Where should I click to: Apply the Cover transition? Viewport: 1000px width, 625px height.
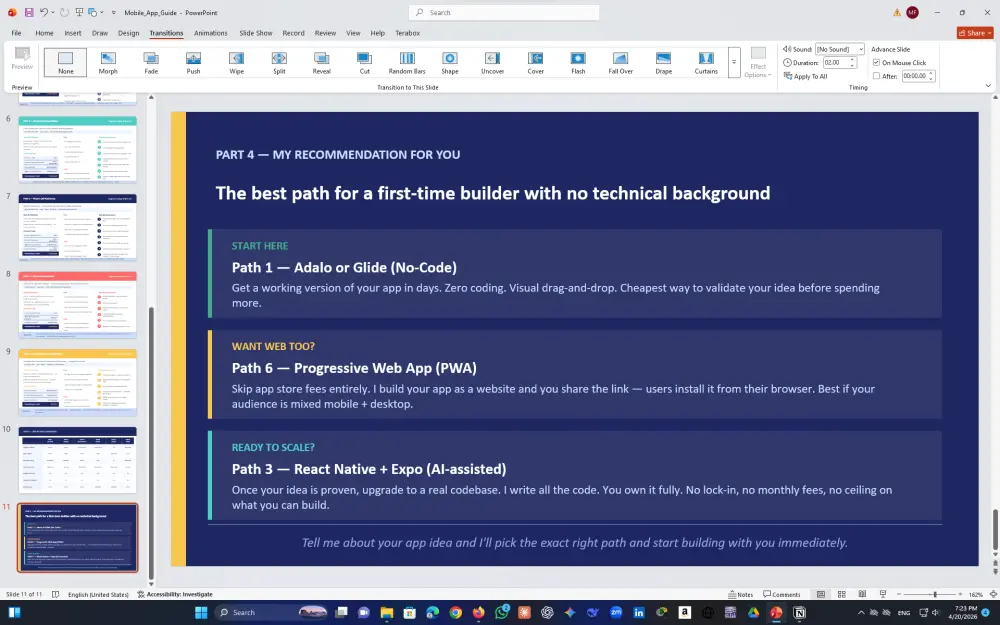click(536, 62)
